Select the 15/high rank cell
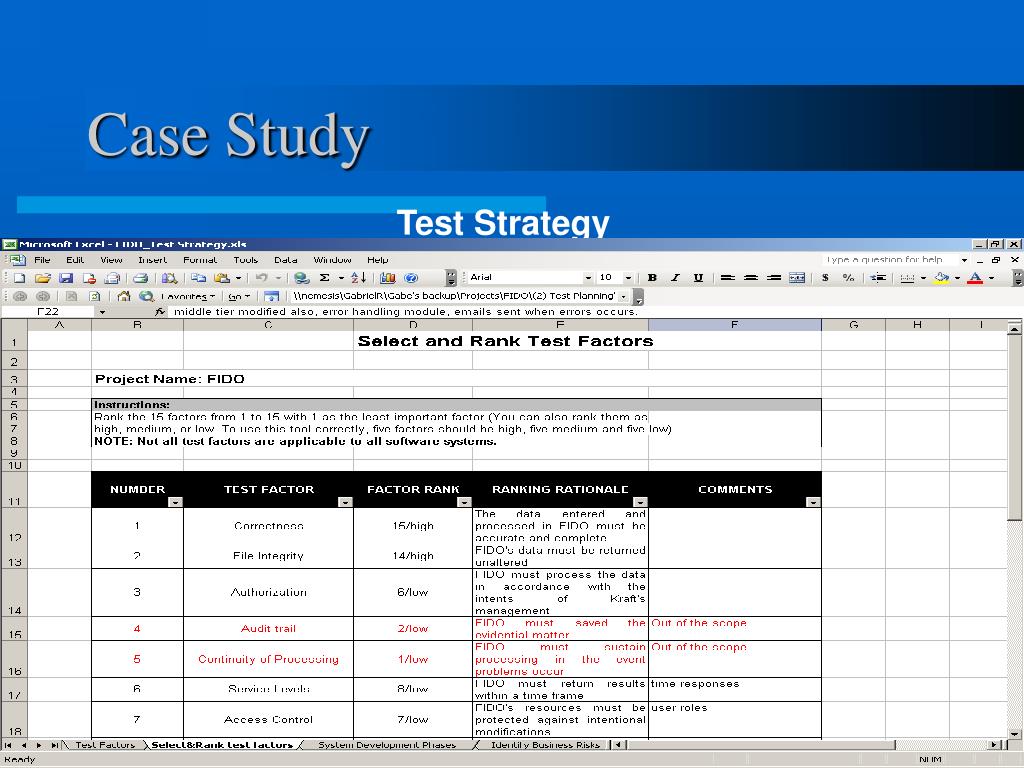 pyautogui.click(x=413, y=526)
